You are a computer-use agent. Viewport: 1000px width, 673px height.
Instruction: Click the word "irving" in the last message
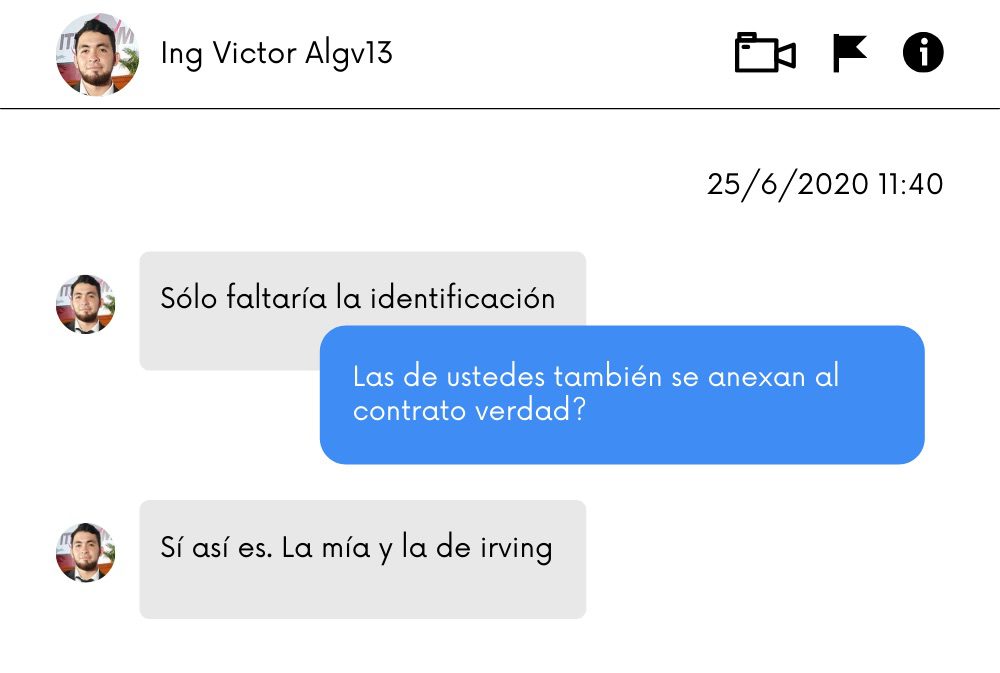tap(516, 549)
